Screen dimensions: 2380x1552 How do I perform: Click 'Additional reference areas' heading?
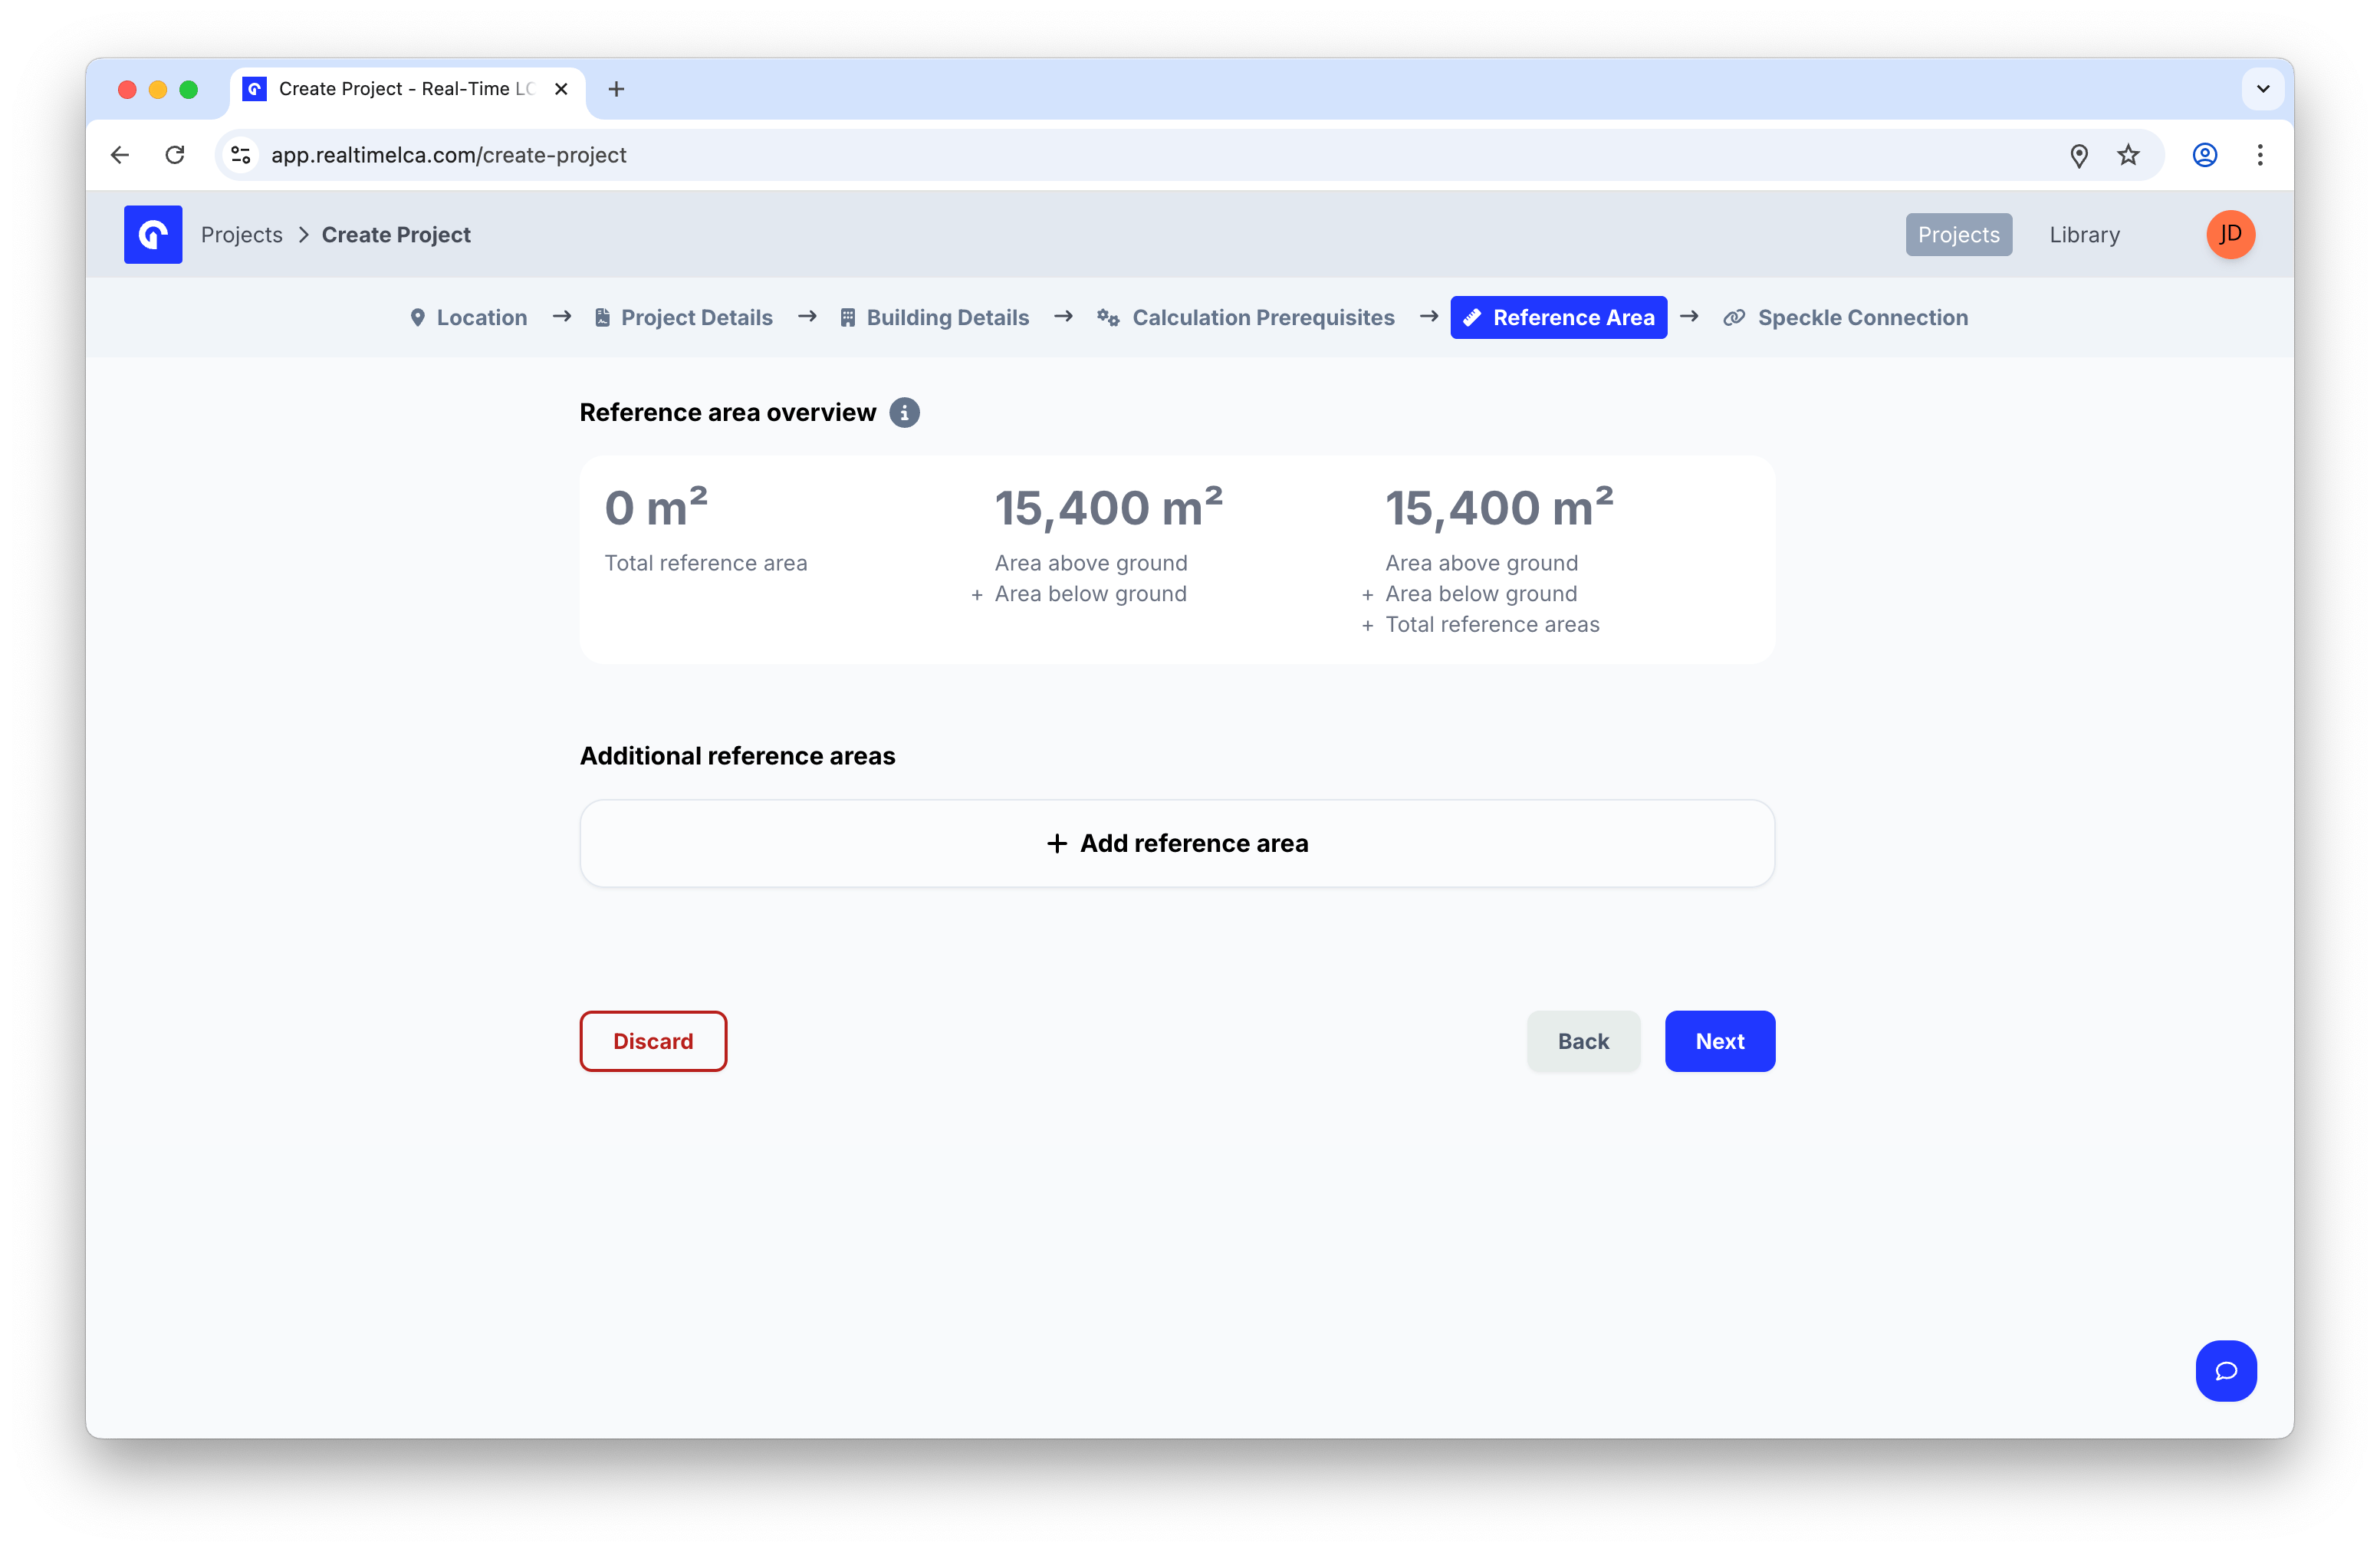738,756
